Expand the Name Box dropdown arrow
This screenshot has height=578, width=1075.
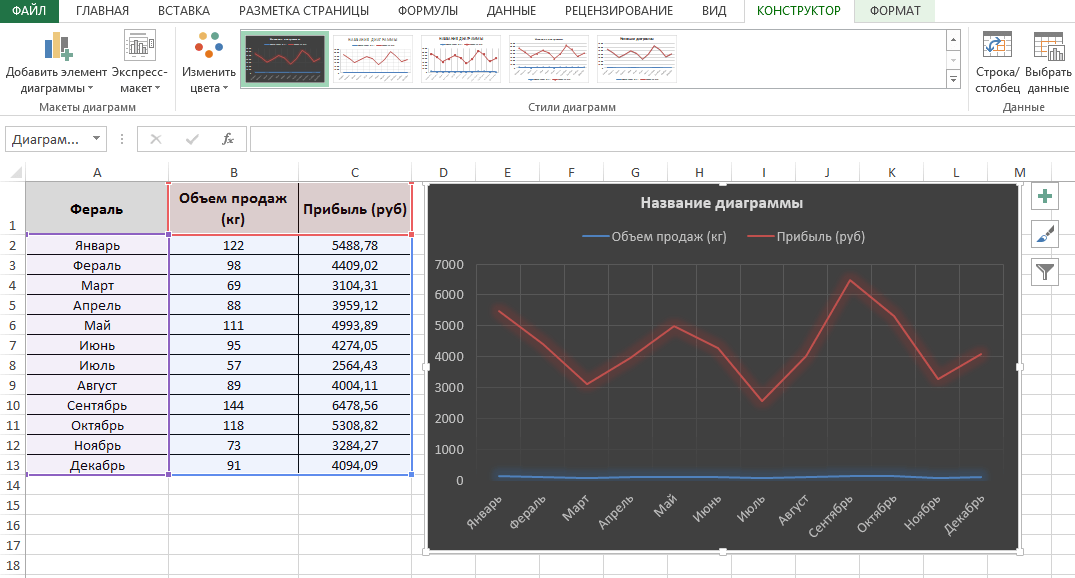point(97,139)
